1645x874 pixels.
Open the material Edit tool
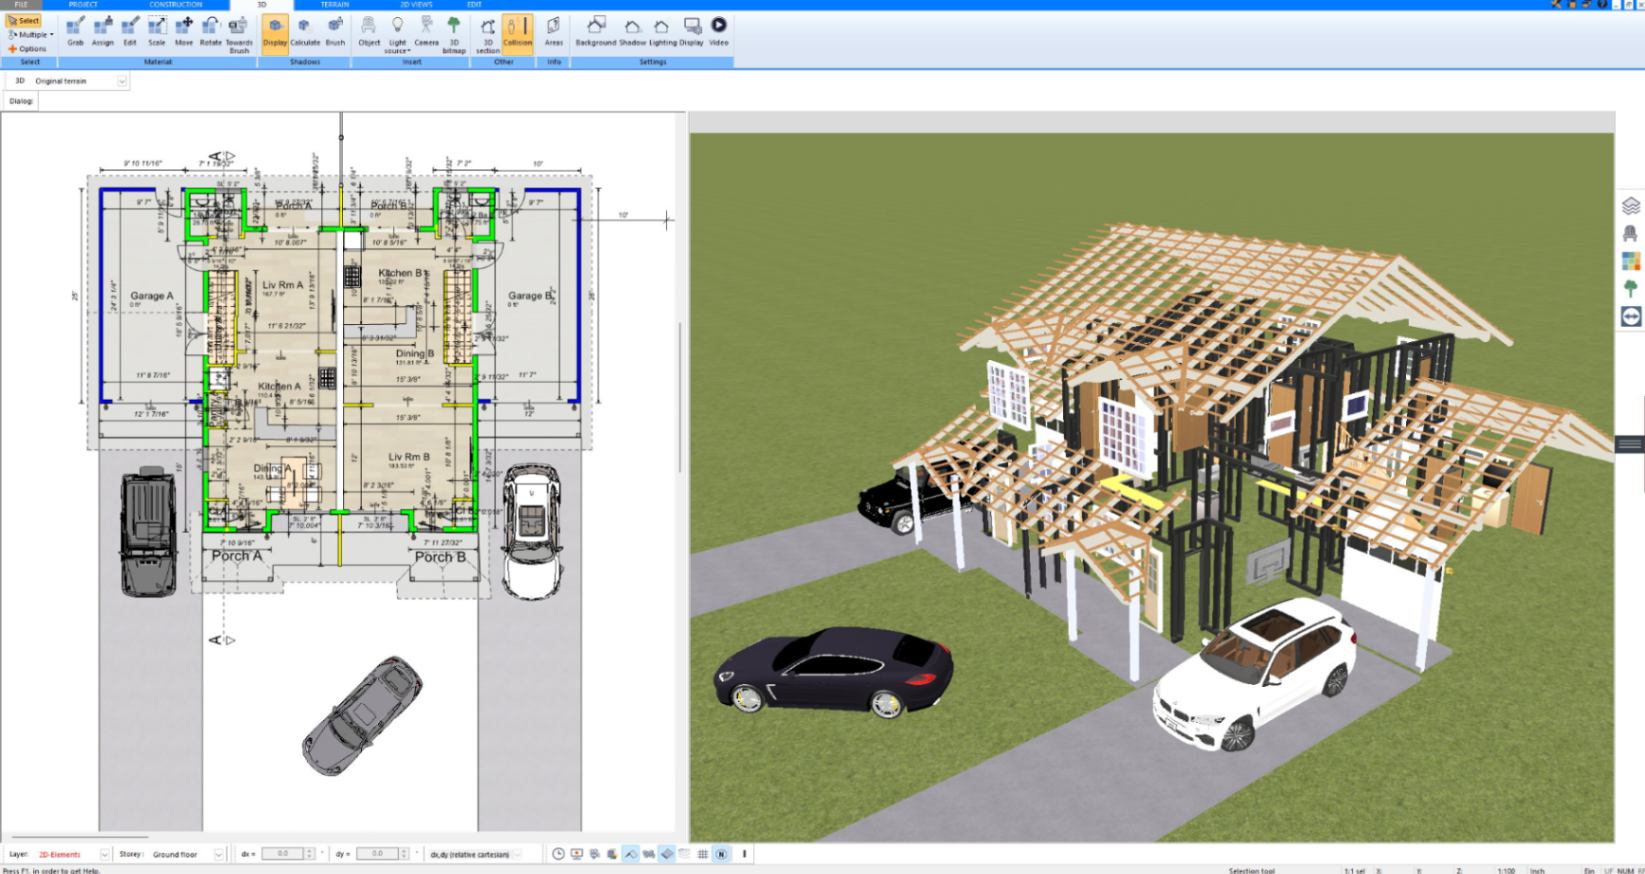point(130,32)
